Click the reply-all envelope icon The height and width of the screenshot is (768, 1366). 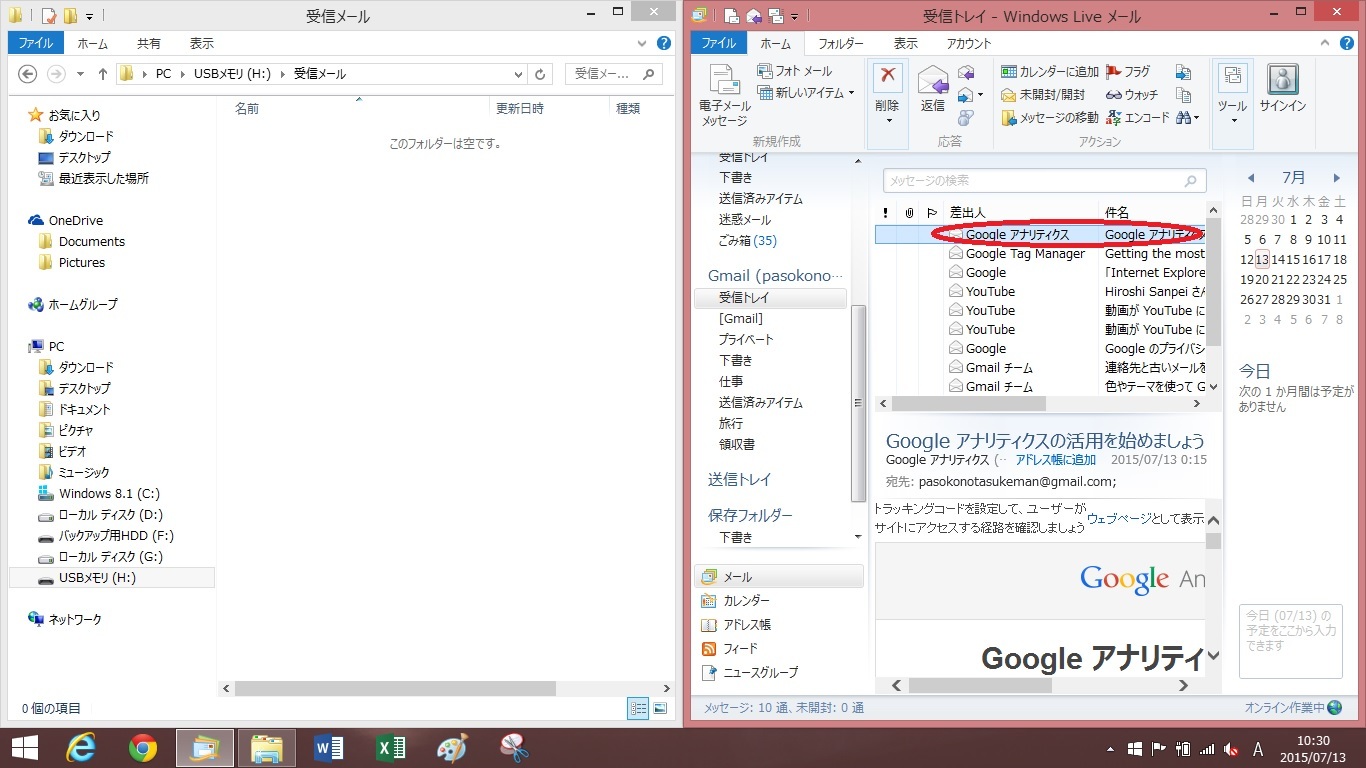966,72
